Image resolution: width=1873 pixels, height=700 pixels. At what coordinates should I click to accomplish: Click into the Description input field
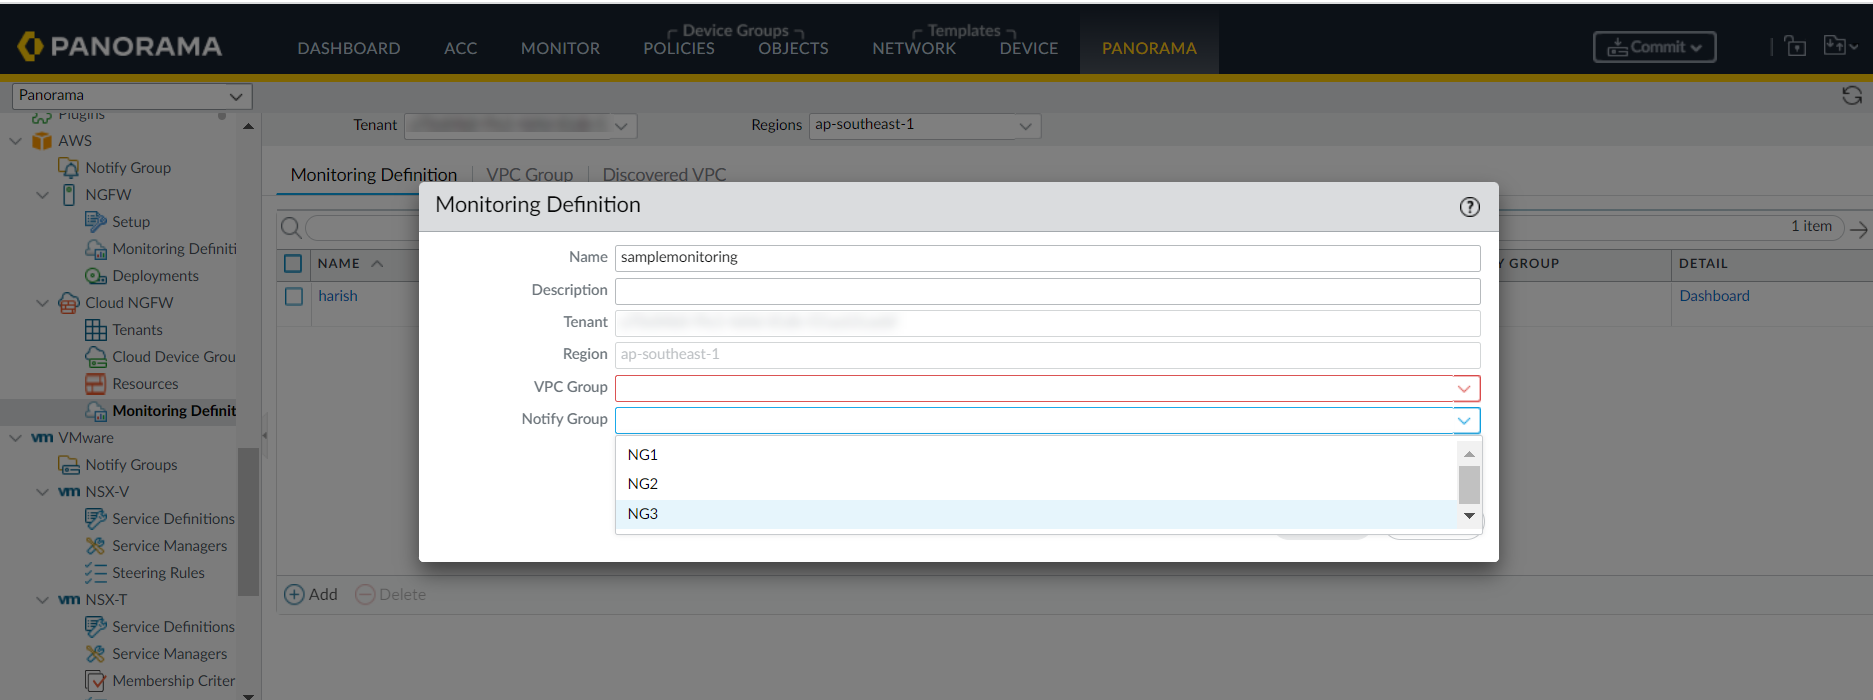1047,291
